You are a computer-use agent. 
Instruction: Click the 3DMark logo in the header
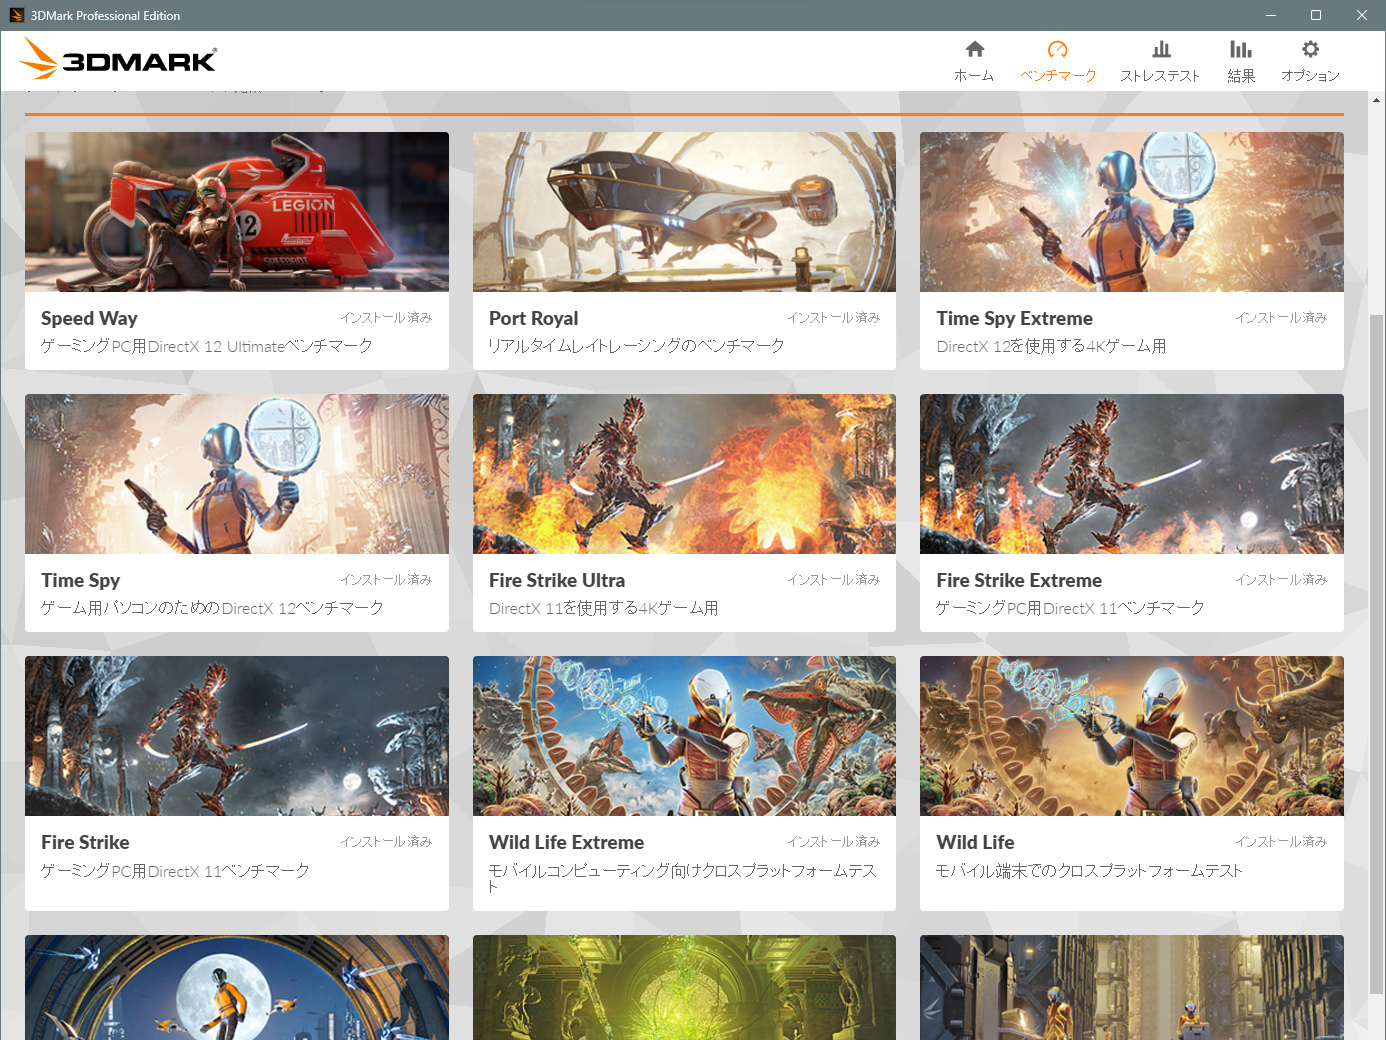(x=118, y=59)
